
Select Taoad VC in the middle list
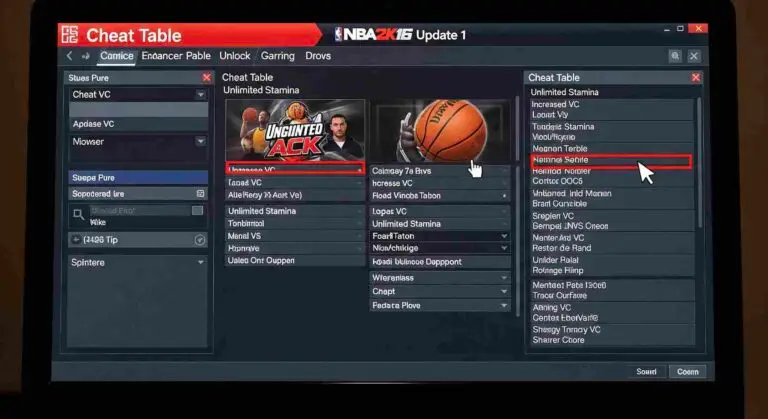tap(295, 182)
